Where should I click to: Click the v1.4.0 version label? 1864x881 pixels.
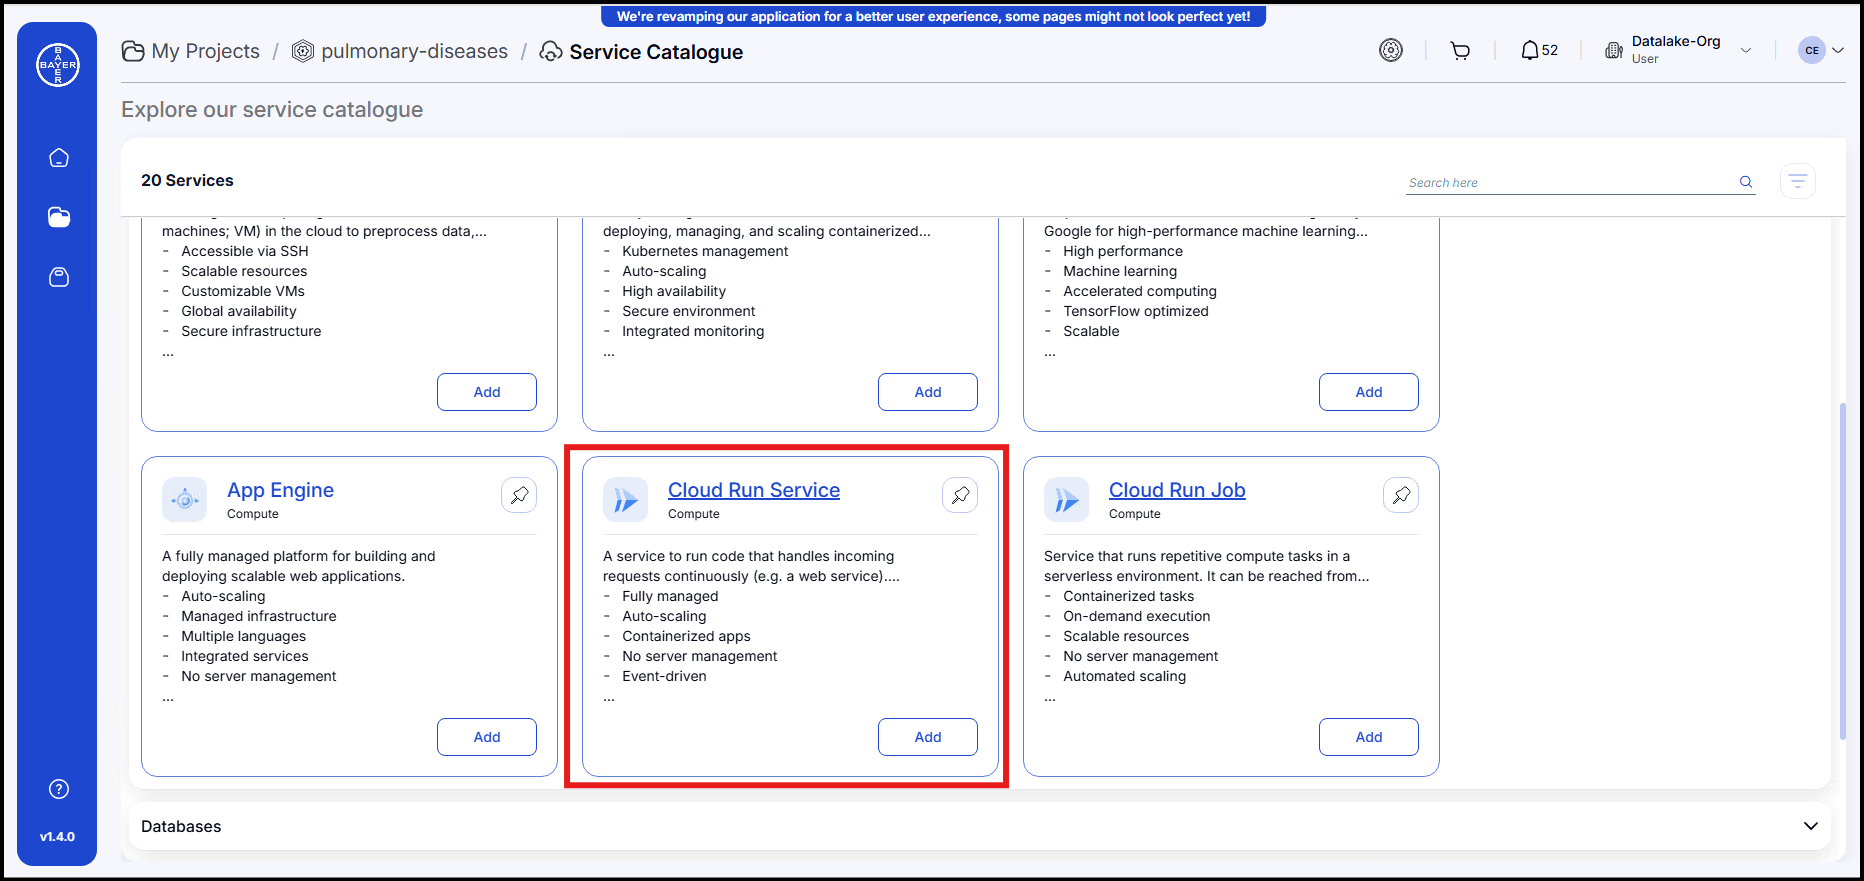(57, 837)
